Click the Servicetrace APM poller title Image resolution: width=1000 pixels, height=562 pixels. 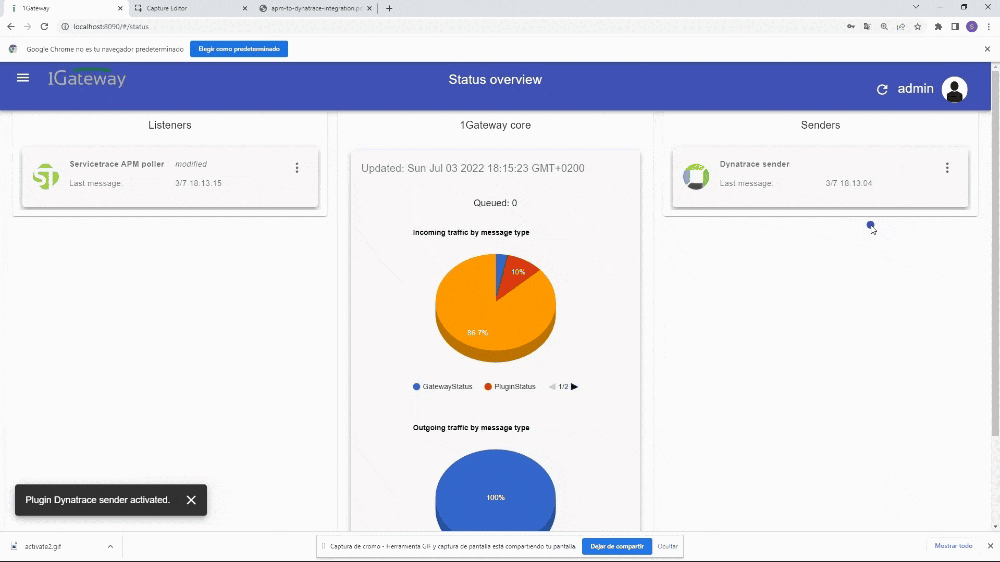117,164
